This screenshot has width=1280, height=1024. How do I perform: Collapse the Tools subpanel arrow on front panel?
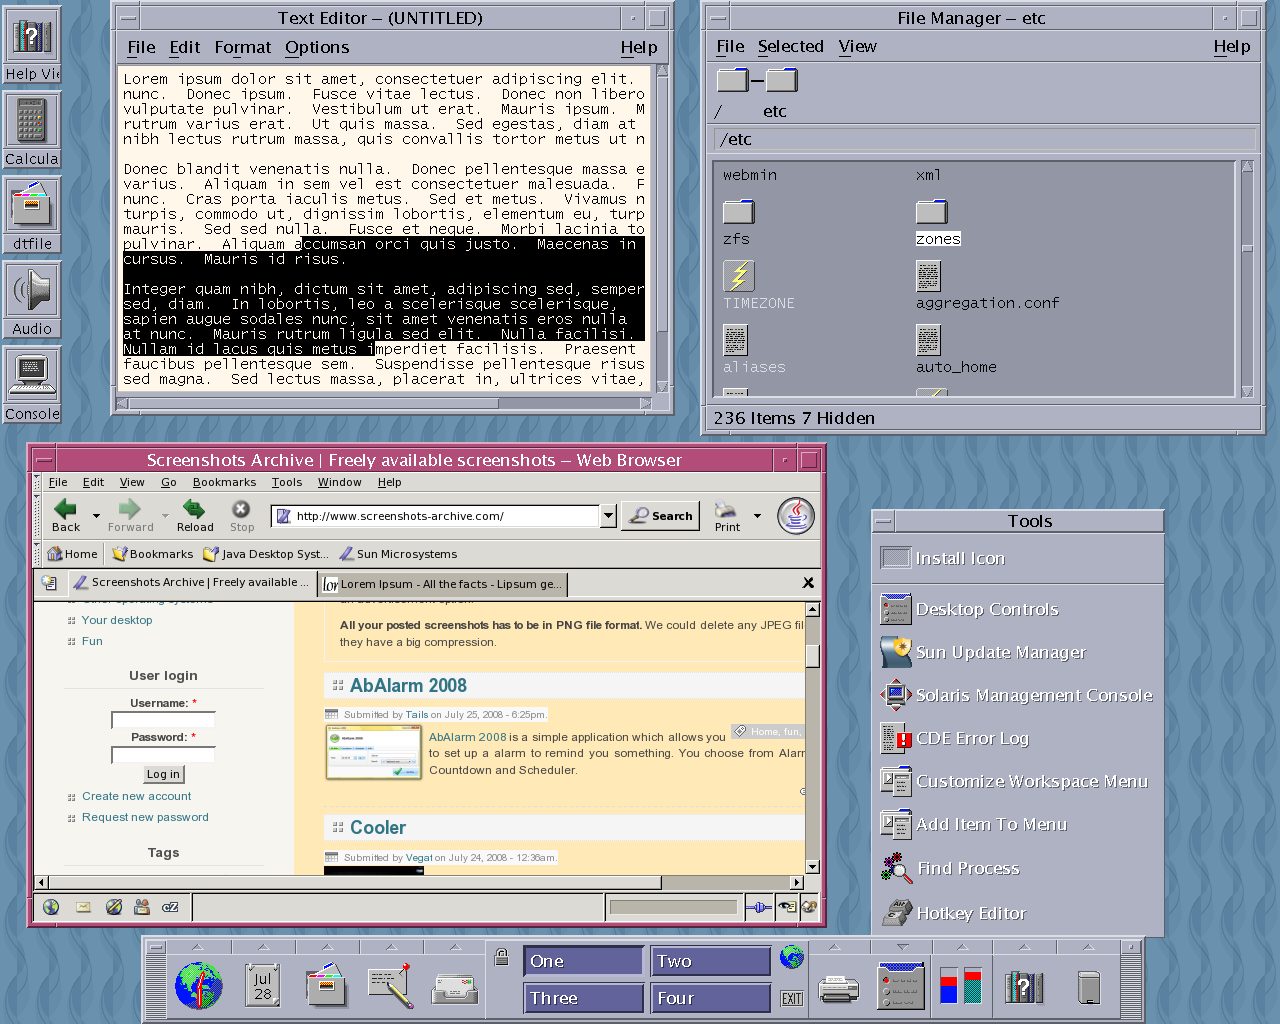coord(902,946)
